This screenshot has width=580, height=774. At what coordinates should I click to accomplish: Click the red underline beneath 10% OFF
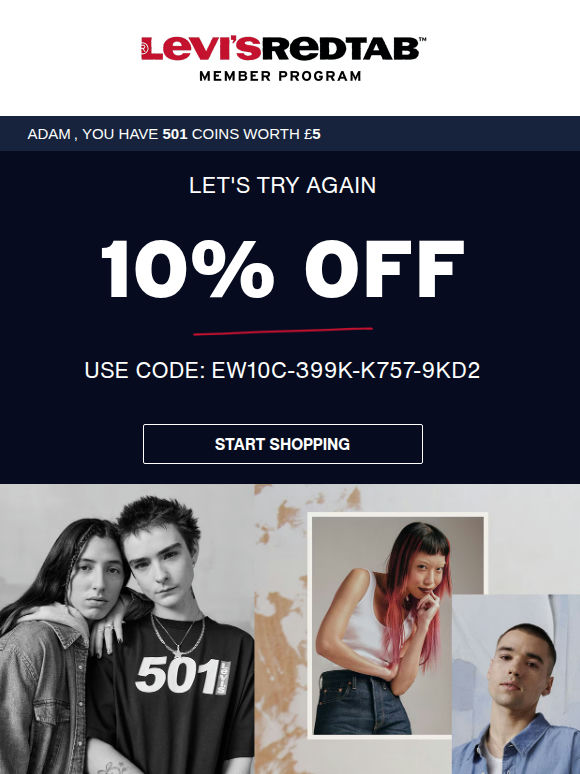point(283,331)
